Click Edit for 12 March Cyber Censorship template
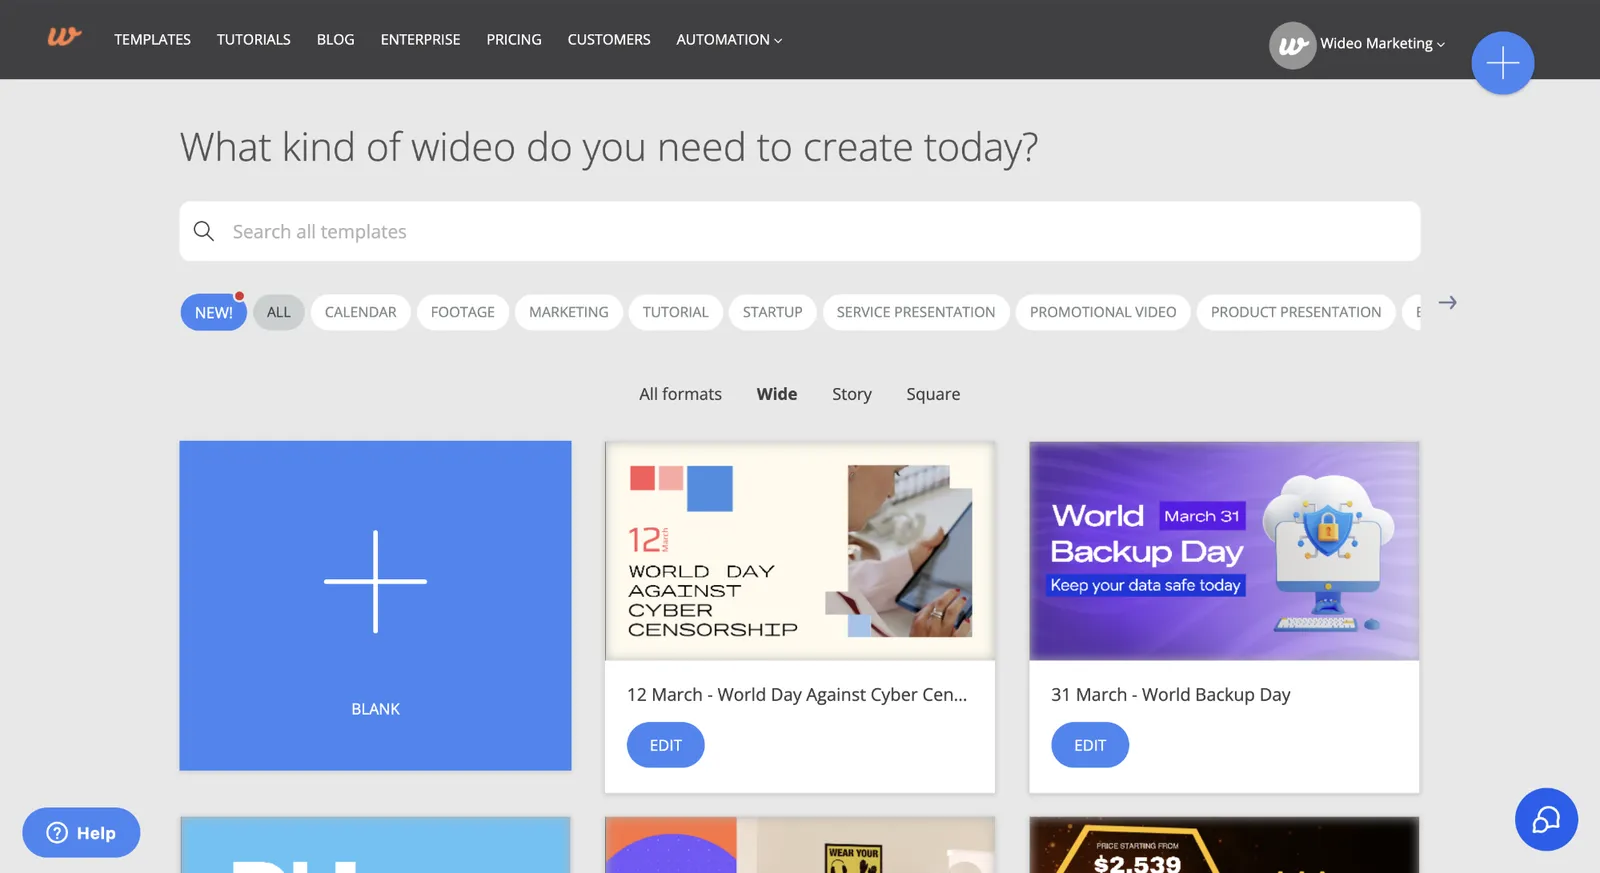The image size is (1600, 873). pyautogui.click(x=666, y=745)
